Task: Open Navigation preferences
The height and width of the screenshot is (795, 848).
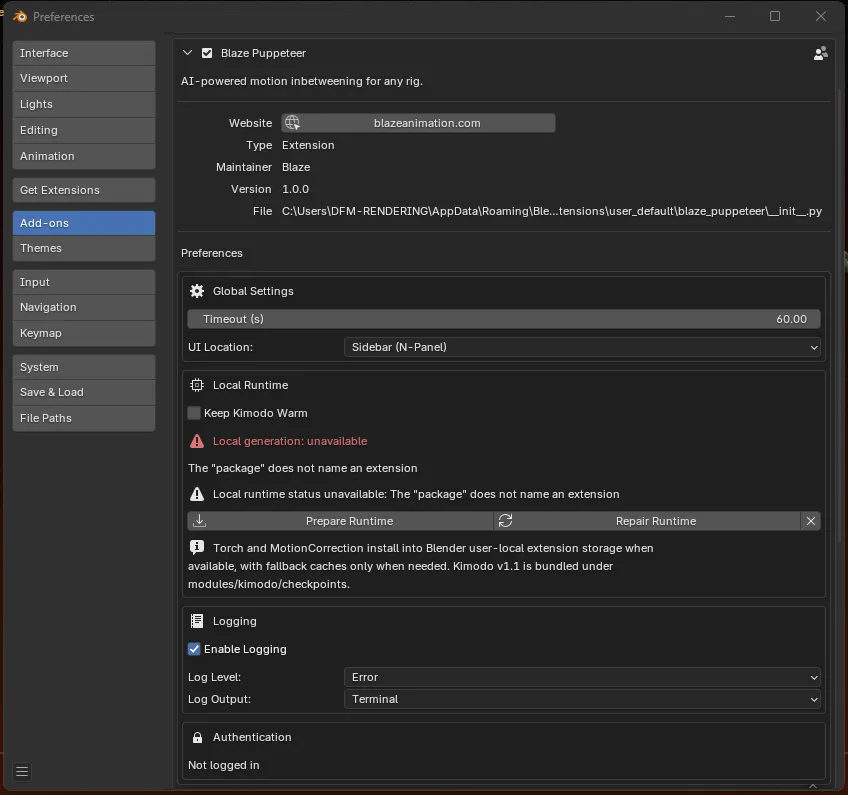Action: tap(84, 307)
